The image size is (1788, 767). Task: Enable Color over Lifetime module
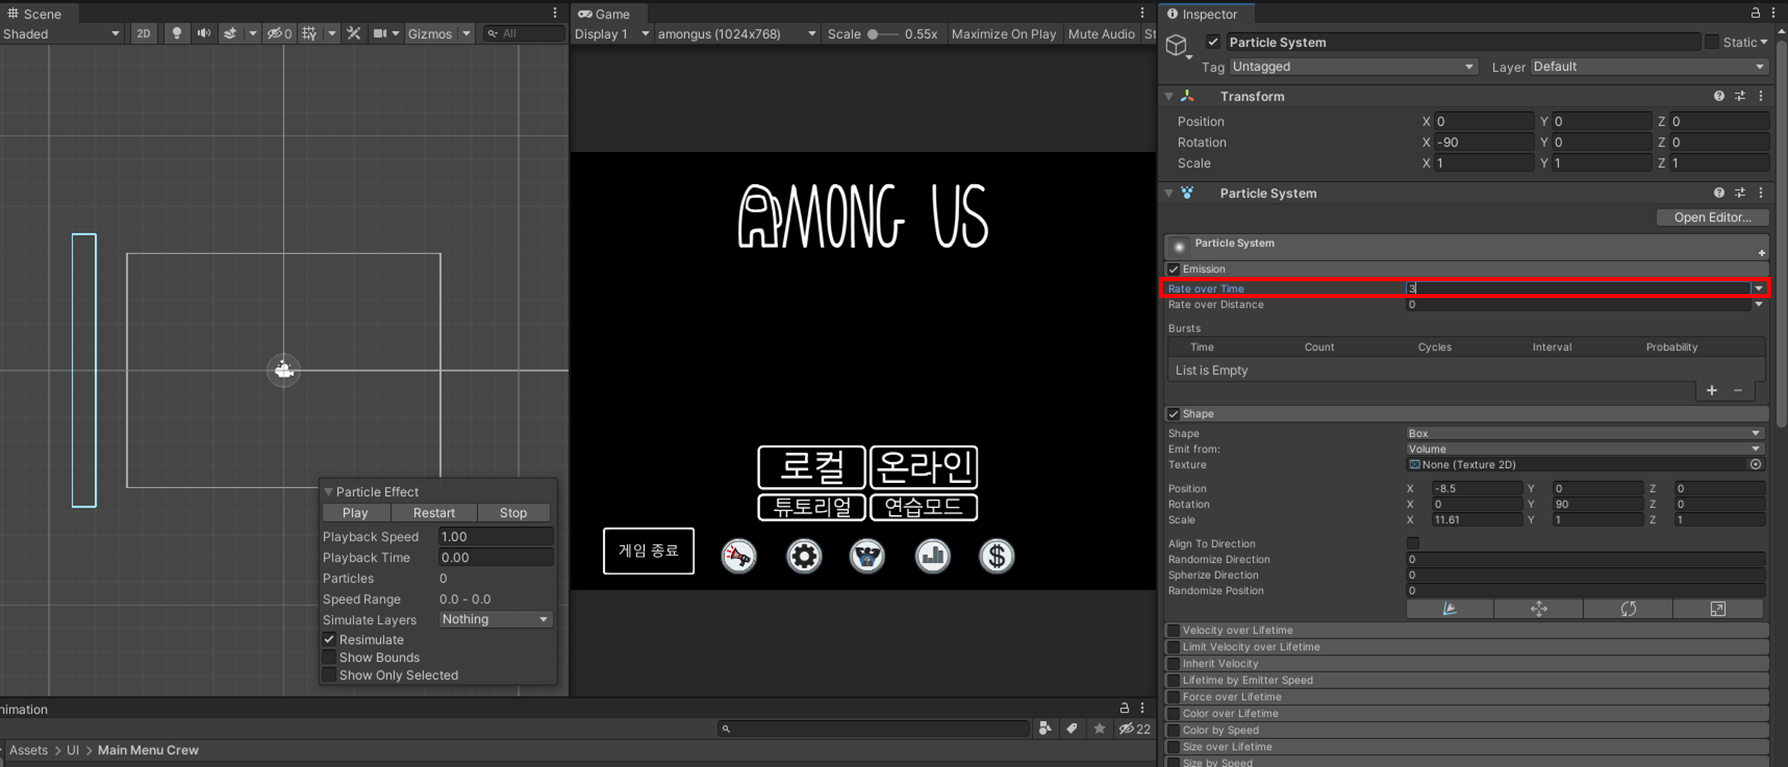[x=1174, y=714]
